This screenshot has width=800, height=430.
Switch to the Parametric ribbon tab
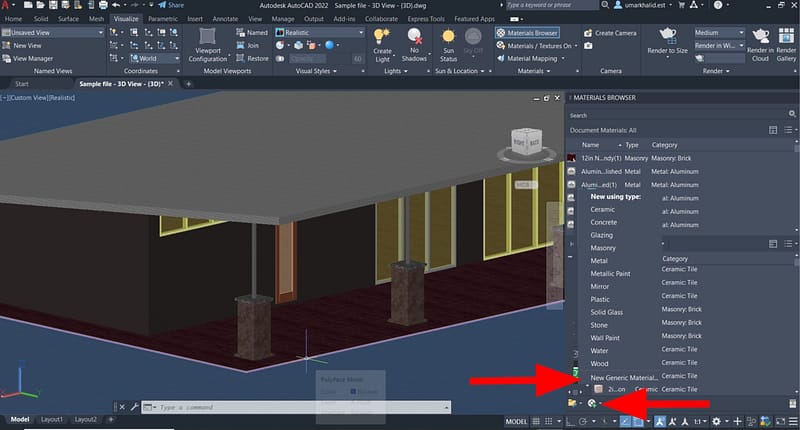tap(162, 18)
